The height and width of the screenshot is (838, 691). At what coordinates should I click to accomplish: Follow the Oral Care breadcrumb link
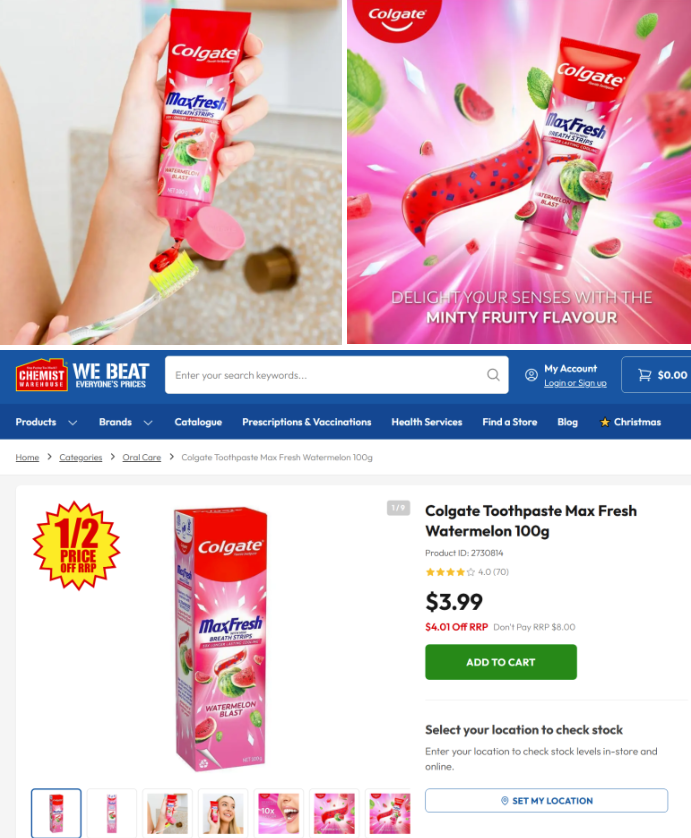coord(142,457)
